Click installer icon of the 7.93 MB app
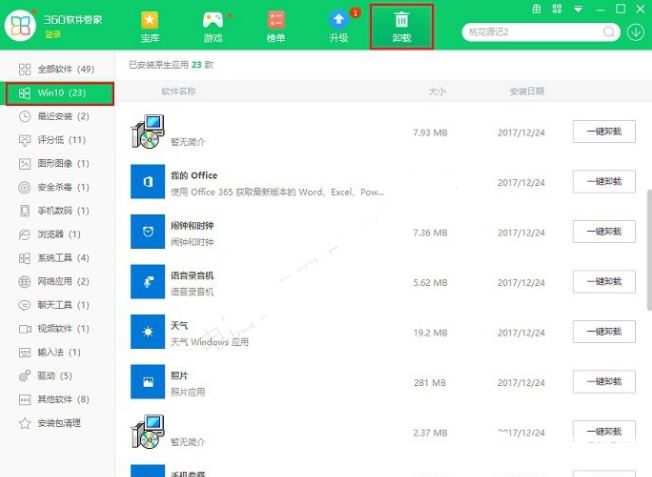 (148, 132)
